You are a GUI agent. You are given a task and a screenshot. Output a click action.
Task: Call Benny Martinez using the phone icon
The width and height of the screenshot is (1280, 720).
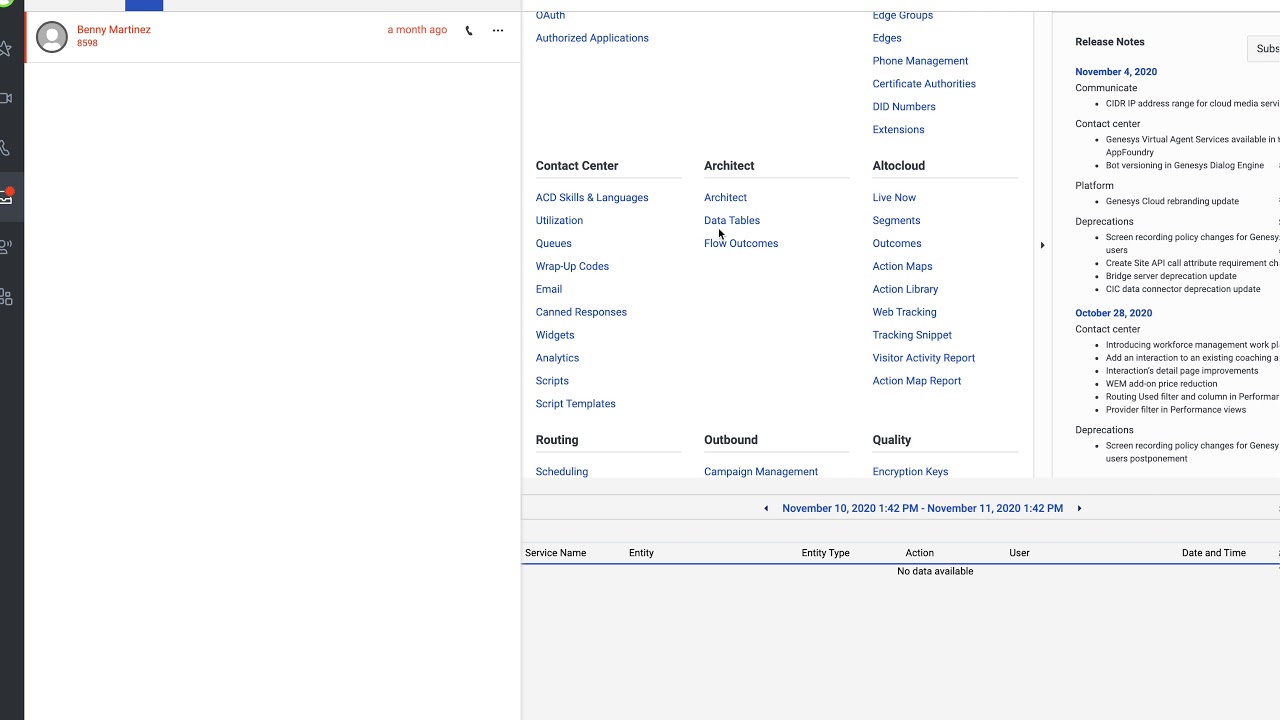[x=469, y=30]
